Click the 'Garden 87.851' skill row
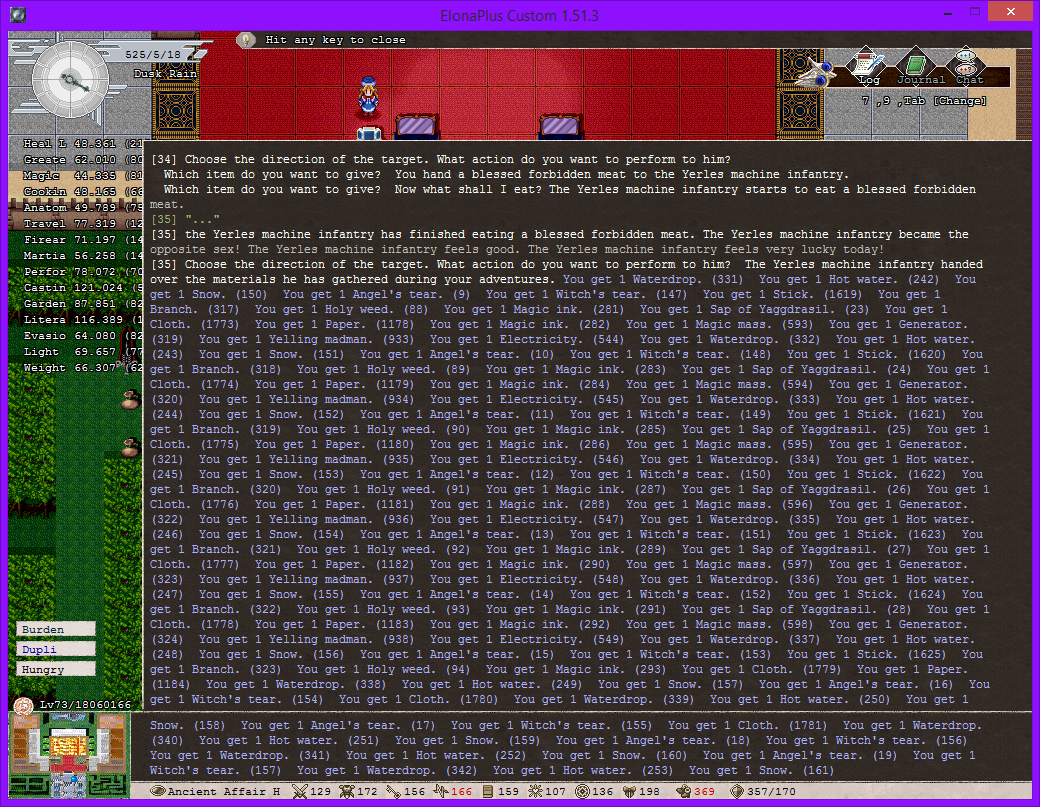The image size is (1040, 807). click(82, 303)
